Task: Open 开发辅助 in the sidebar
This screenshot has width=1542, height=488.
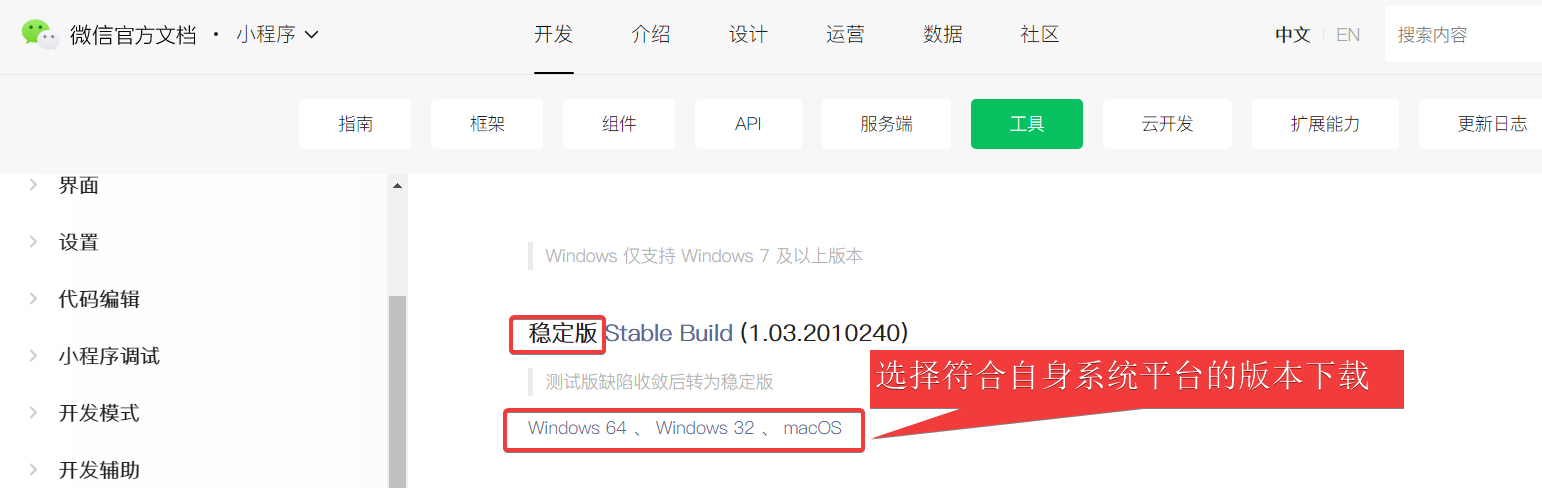Action: point(98,470)
